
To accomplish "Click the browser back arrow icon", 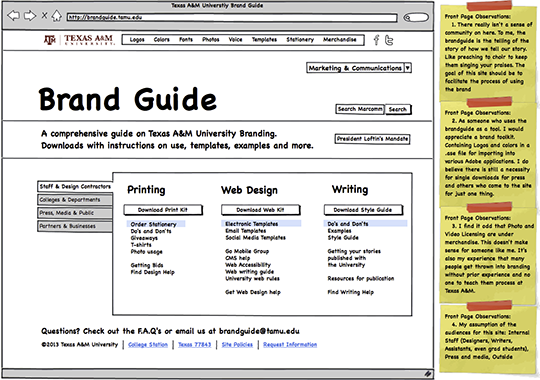I will click(x=13, y=16).
